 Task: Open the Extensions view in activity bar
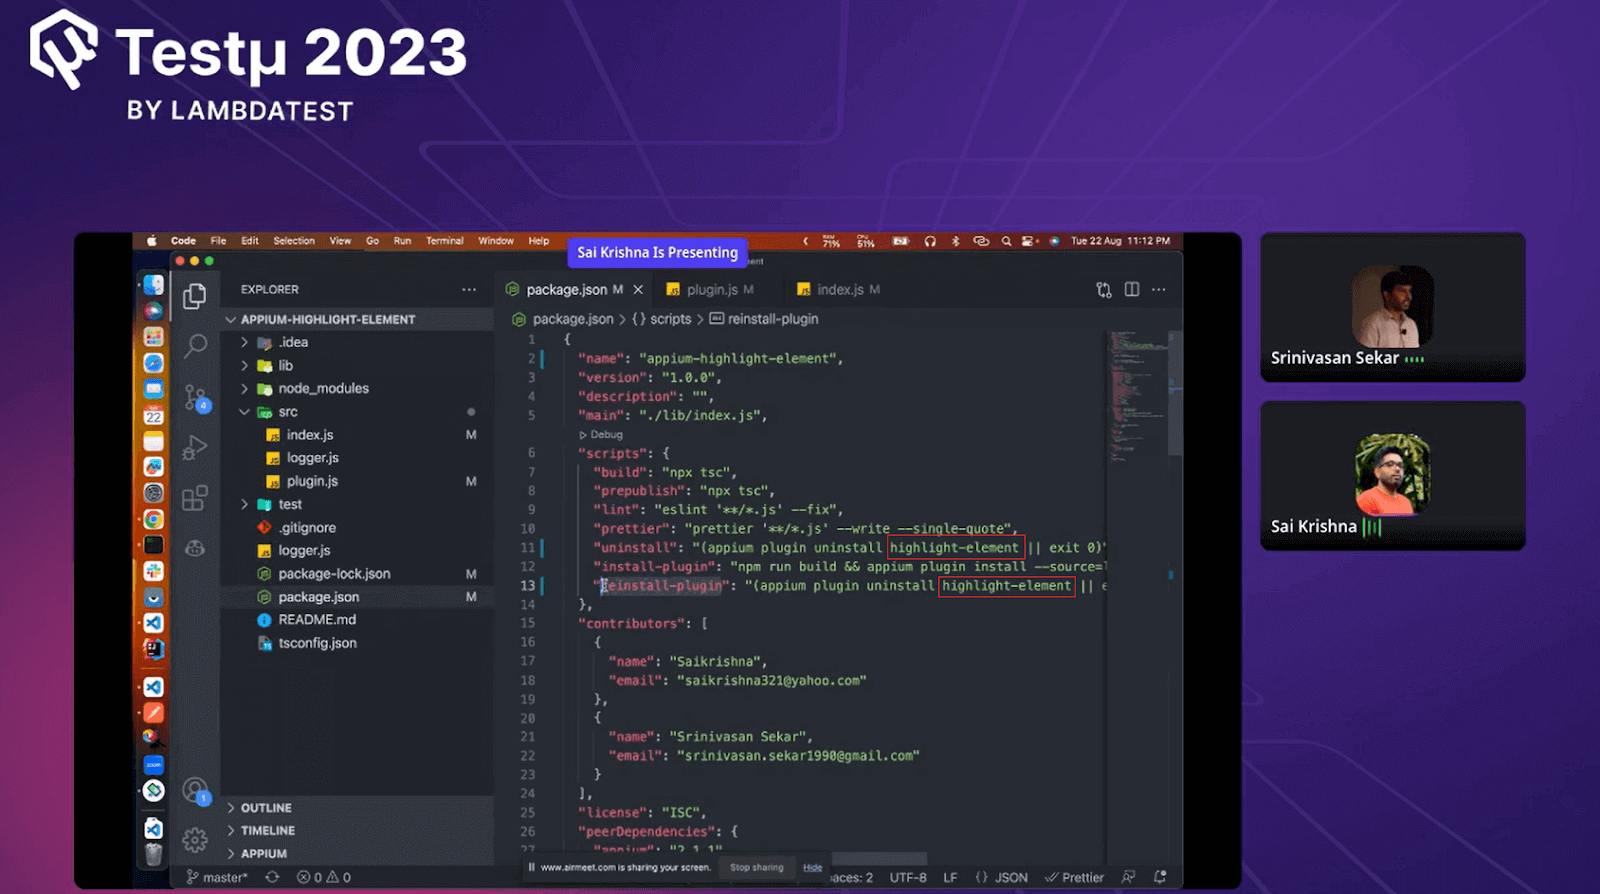pos(195,497)
